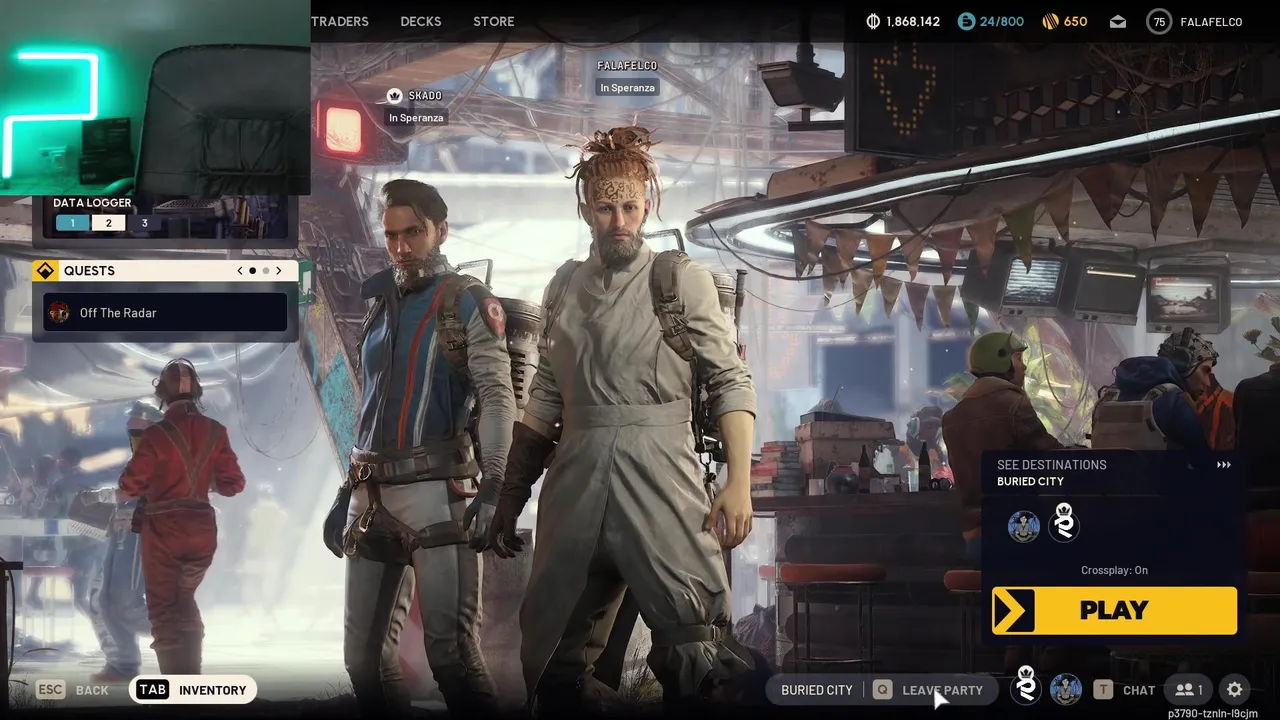The image size is (1280, 720).
Task: Click the FALAFELCO name tag above the character
Action: tap(627, 66)
